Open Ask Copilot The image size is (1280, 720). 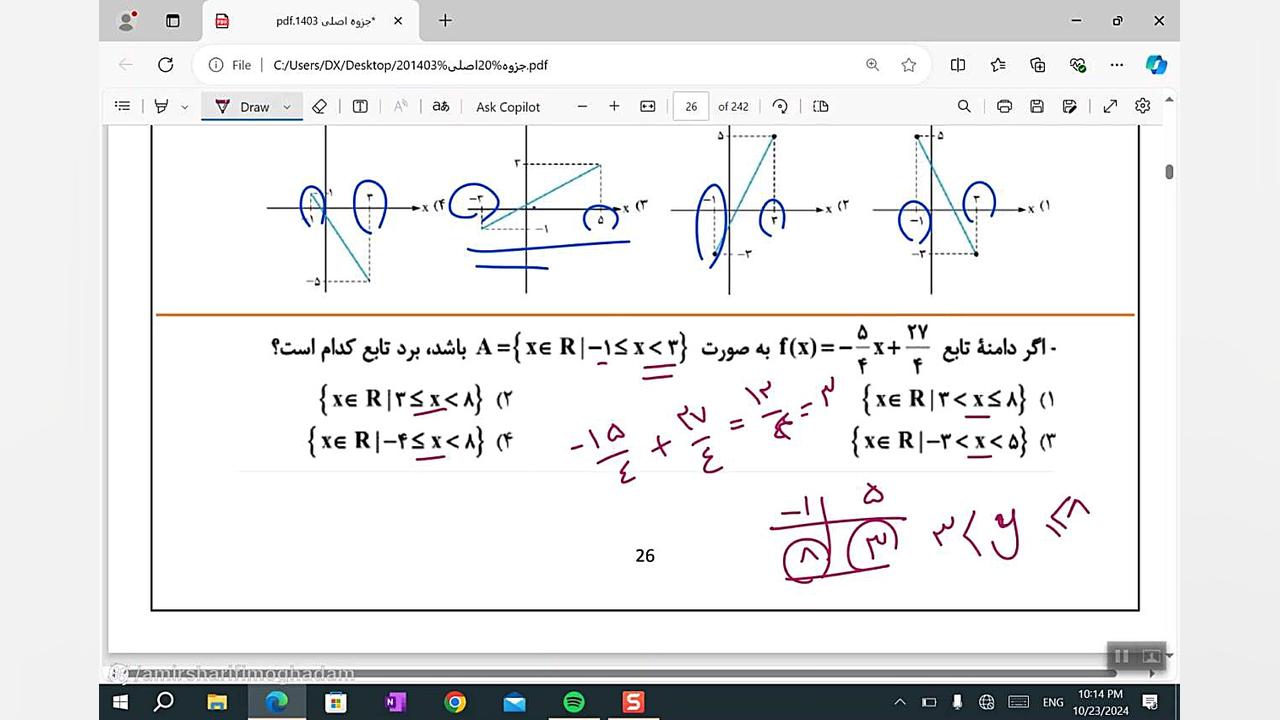click(508, 107)
